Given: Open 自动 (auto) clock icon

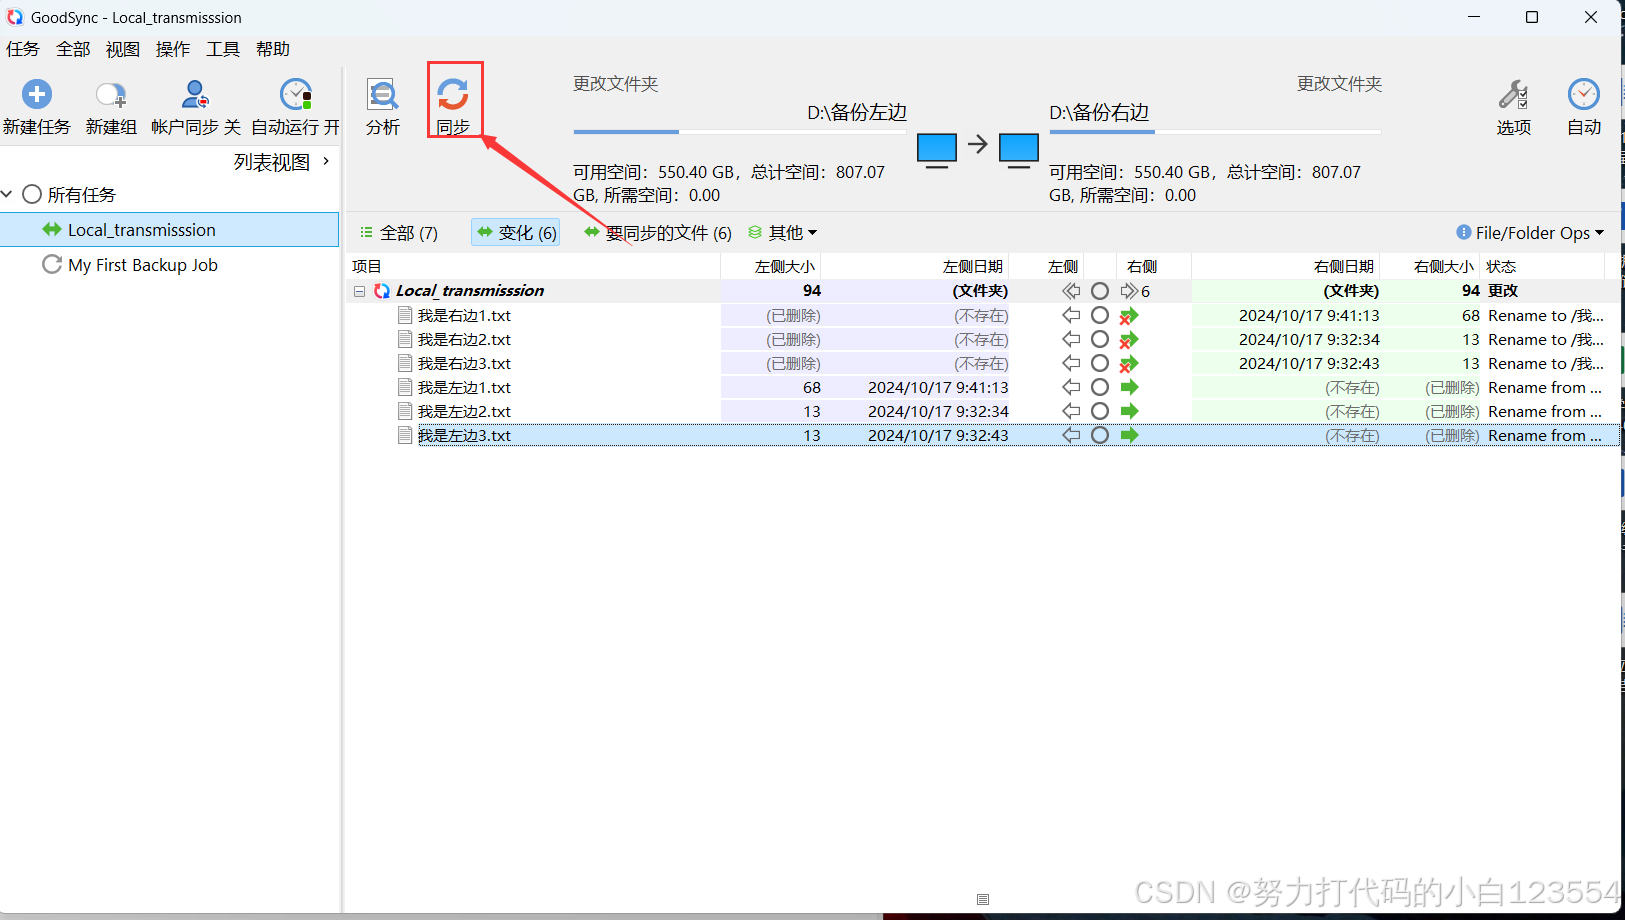Looking at the screenshot, I should [1584, 94].
